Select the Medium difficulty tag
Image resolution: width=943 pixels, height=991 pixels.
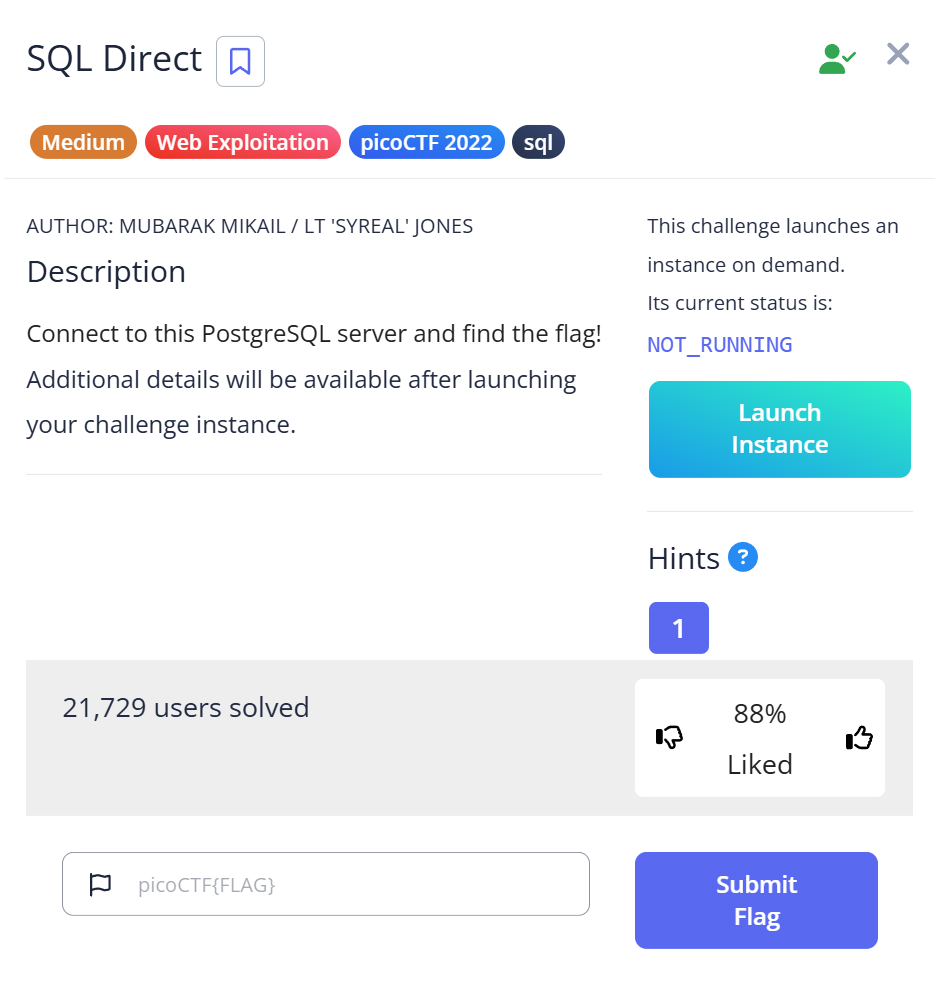pos(83,143)
